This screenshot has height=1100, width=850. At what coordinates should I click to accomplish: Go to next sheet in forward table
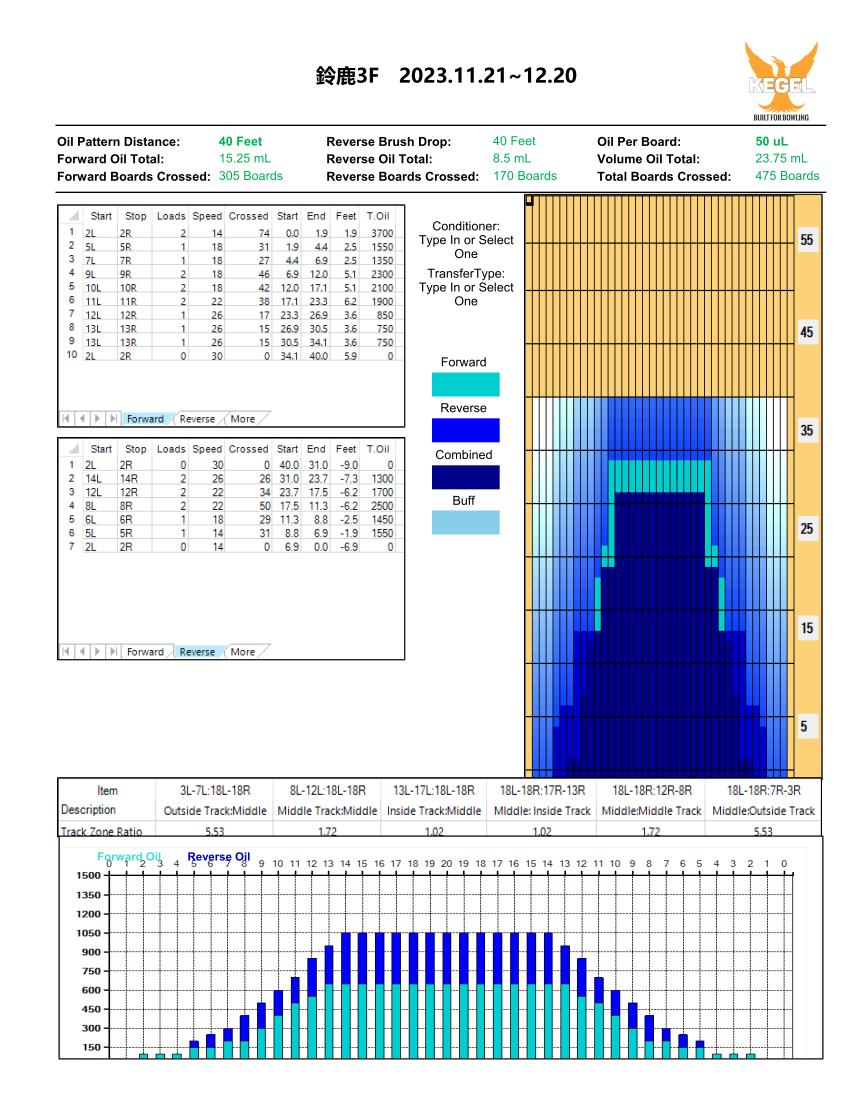tap(97, 419)
